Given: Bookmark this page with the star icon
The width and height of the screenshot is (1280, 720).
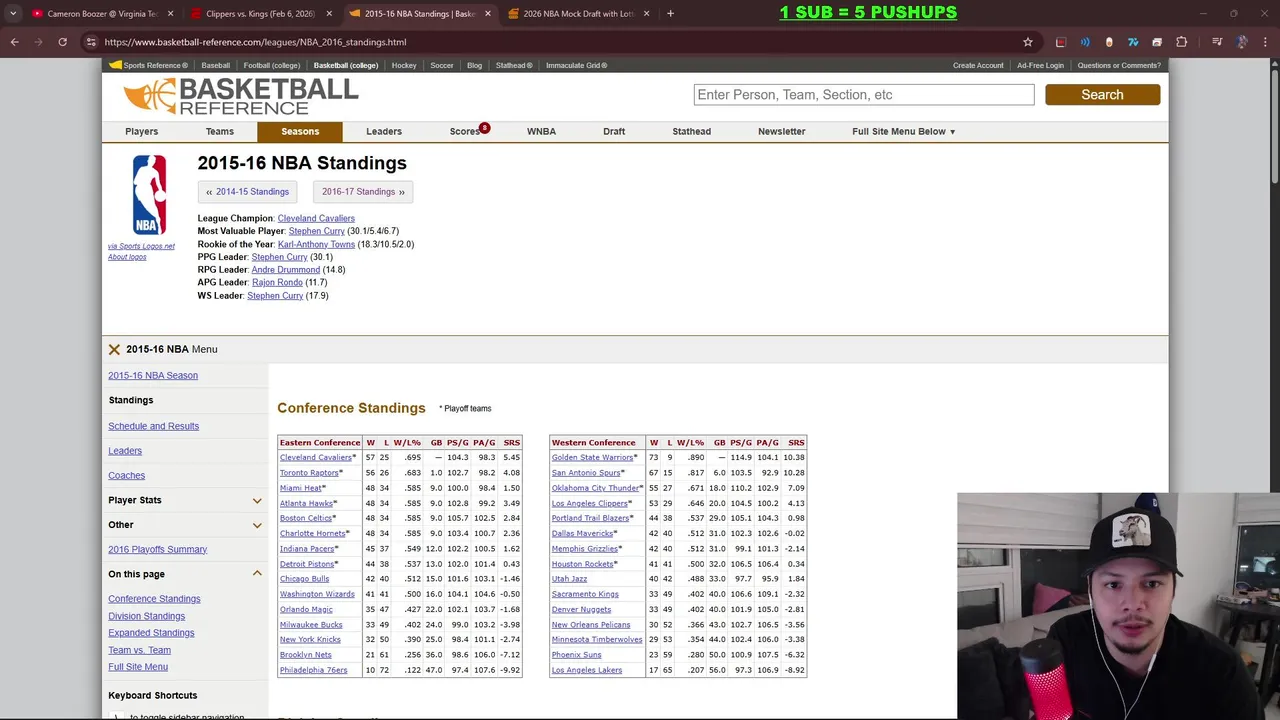Looking at the screenshot, I should click(1027, 42).
